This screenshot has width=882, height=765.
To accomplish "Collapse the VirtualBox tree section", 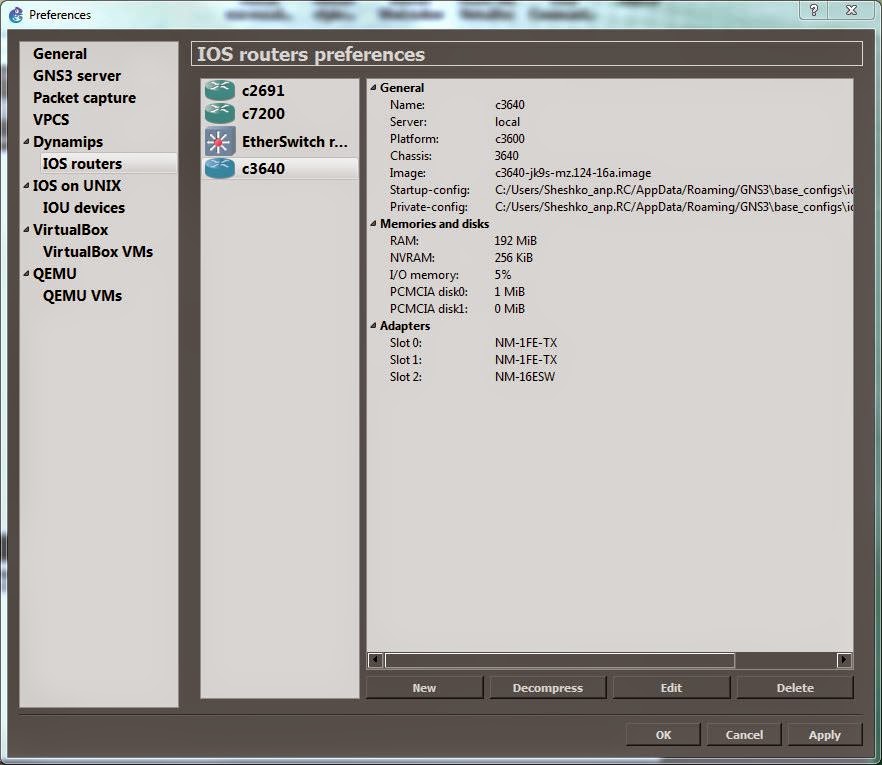I will pyautogui.click(x=26, y=230).
